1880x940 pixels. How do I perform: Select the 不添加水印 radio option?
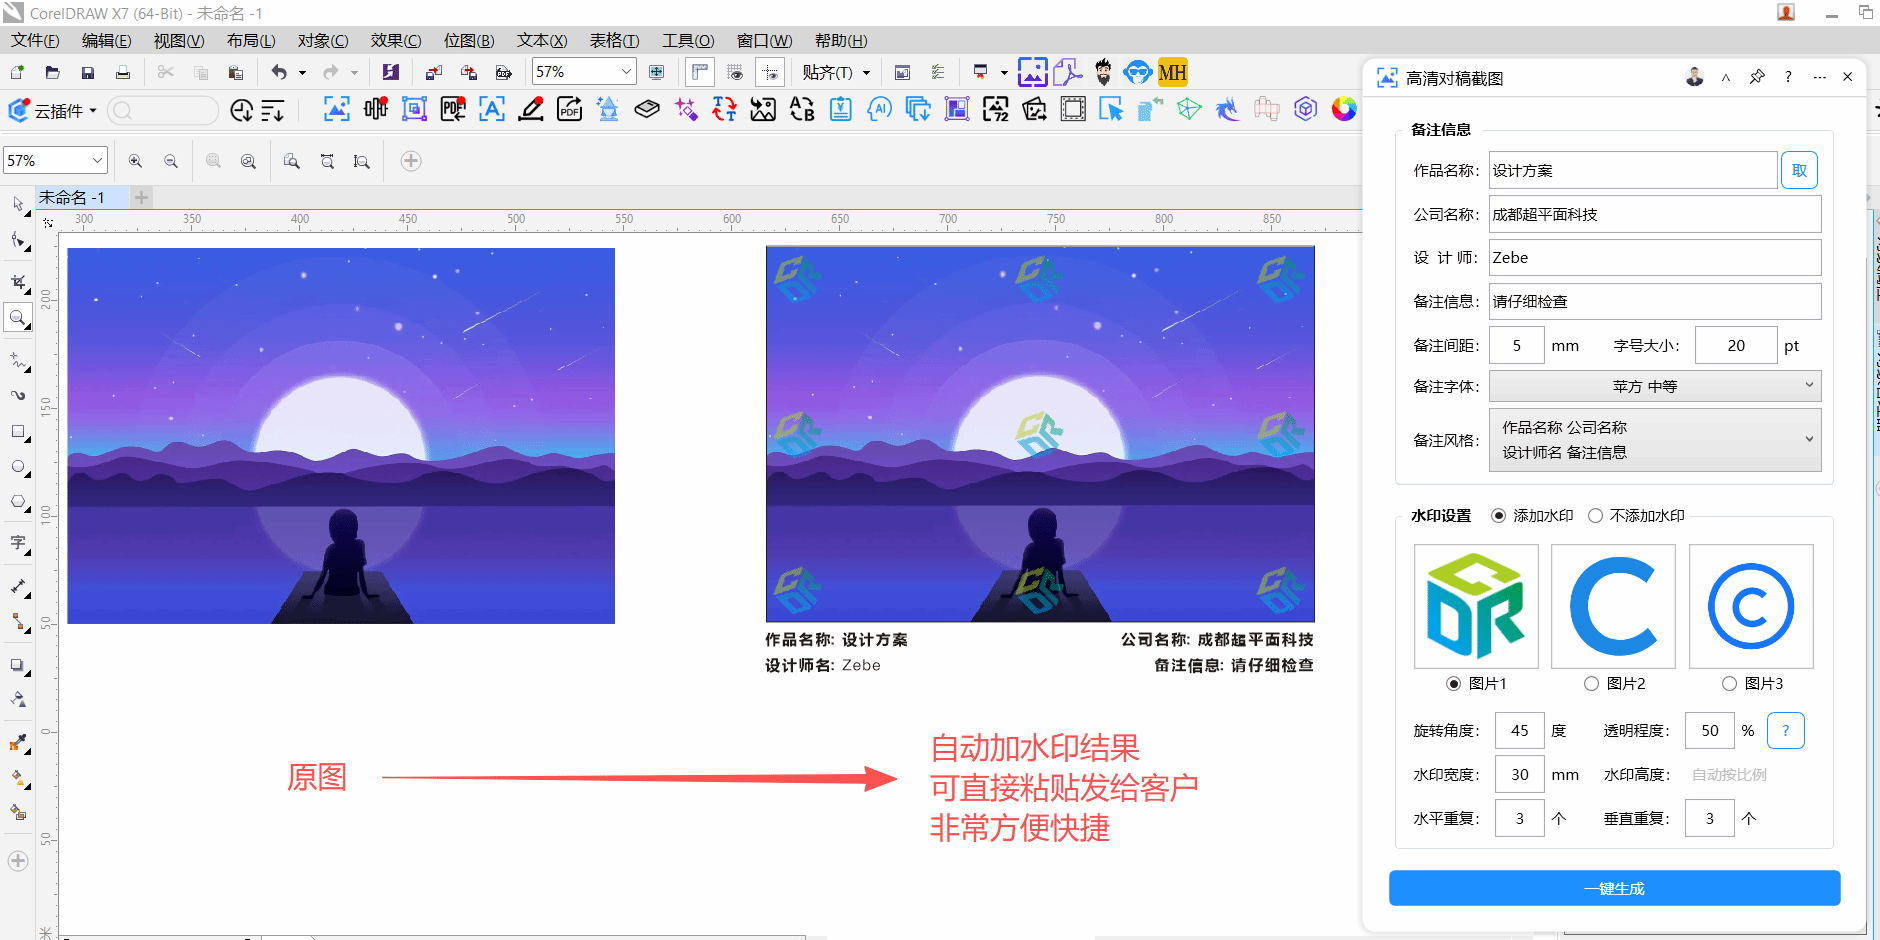point(1596,516)
